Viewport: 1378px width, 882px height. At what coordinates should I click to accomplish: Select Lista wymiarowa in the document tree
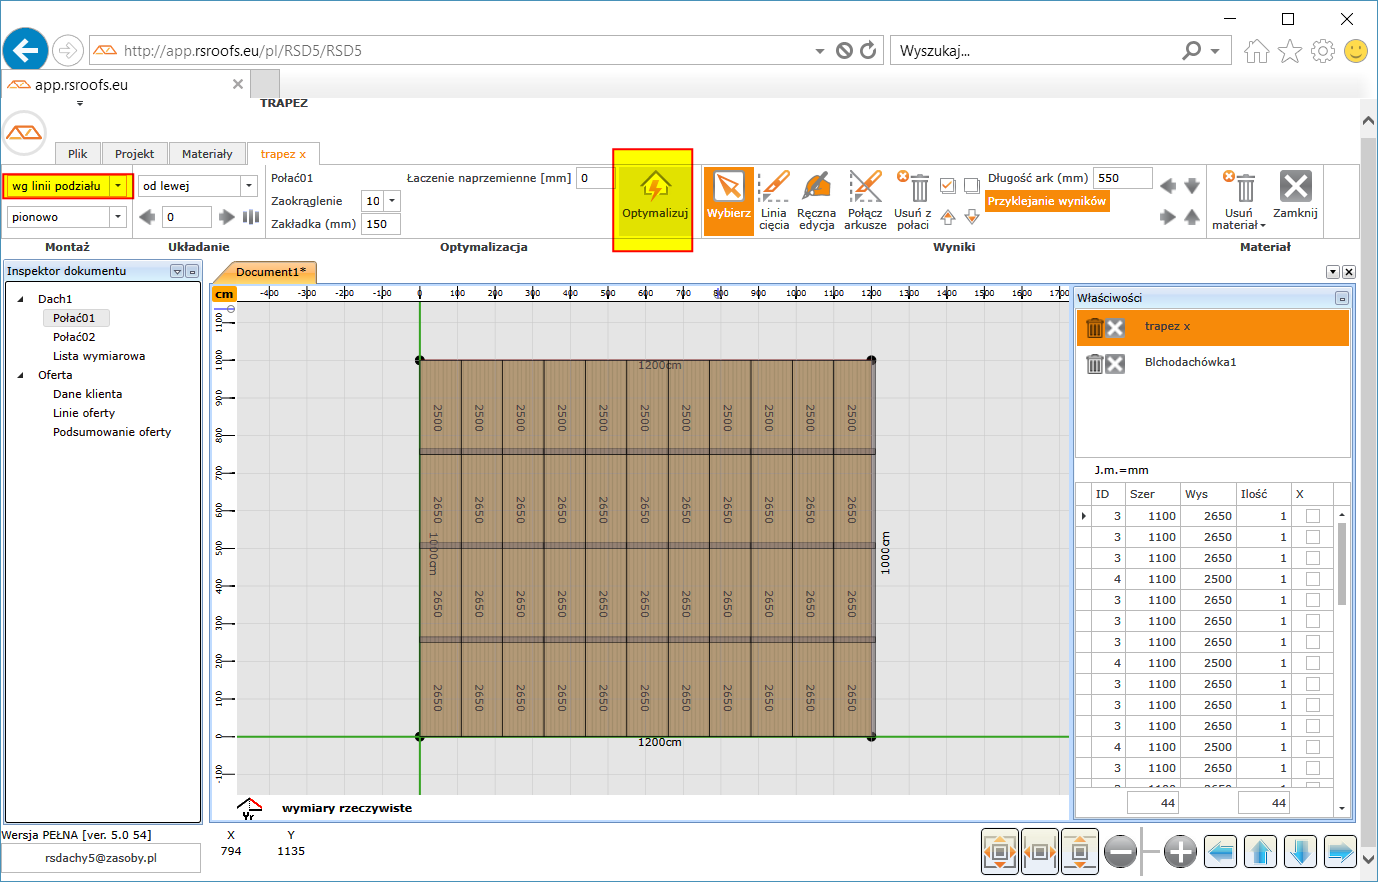[x=99, y=356]
